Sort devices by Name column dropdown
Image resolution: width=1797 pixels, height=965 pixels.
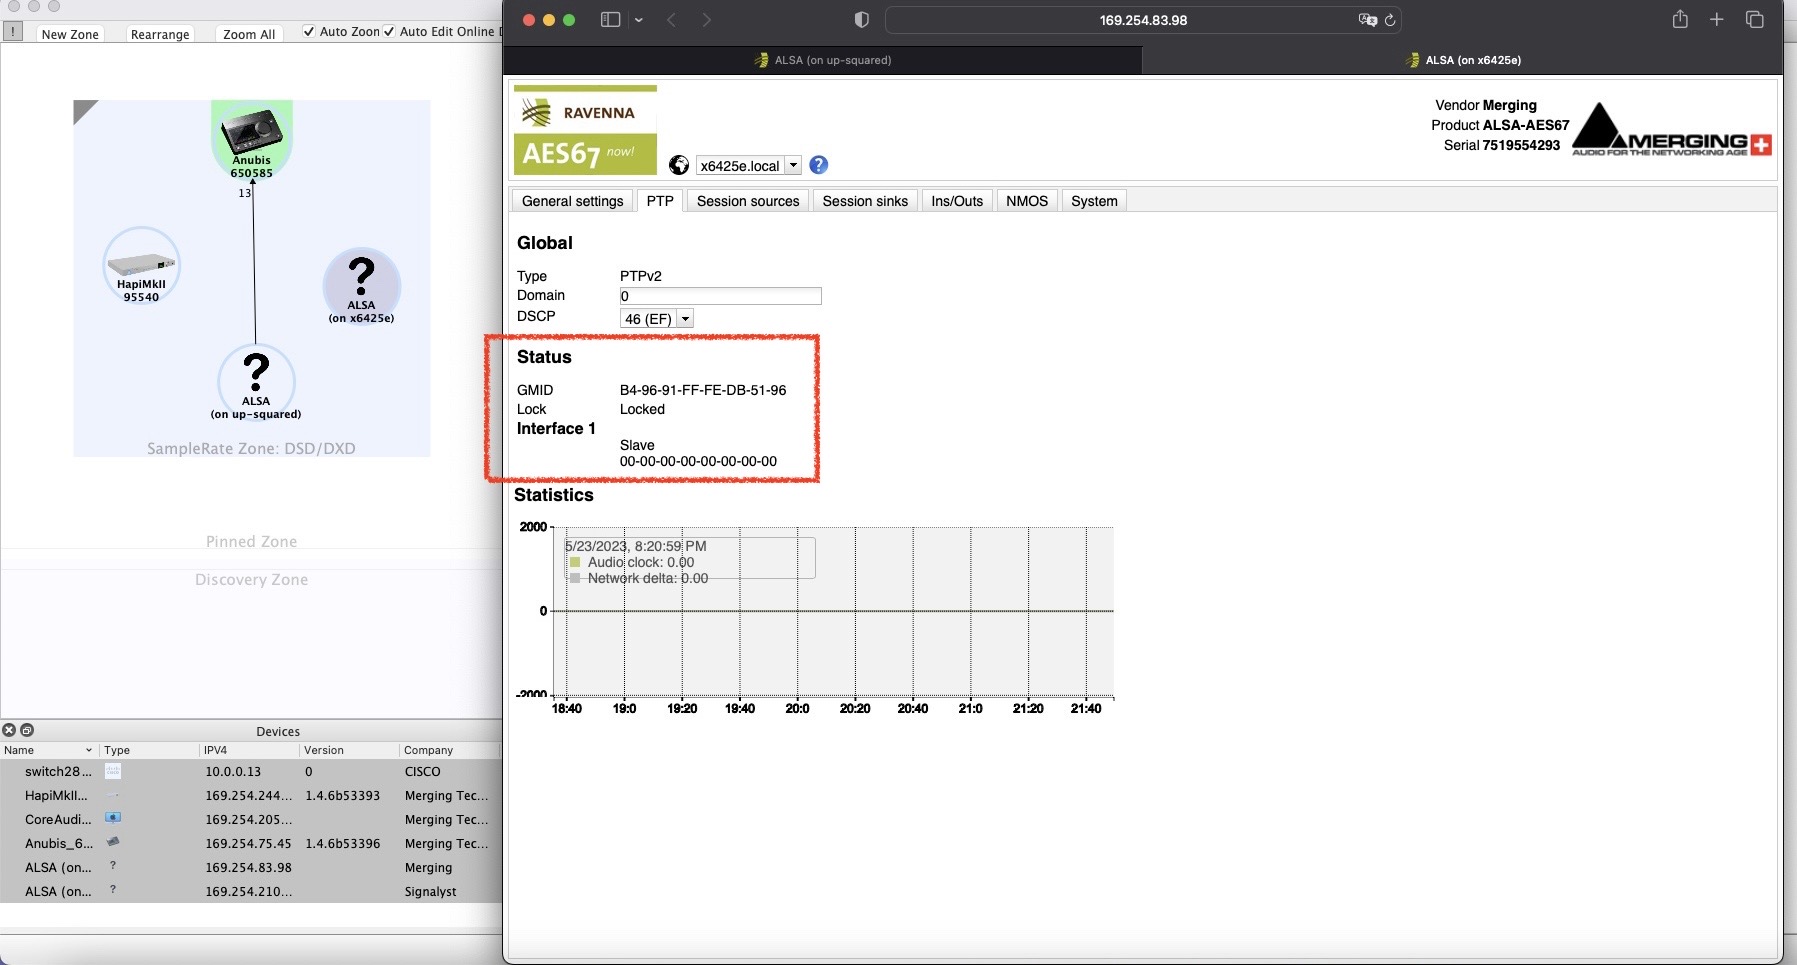(88, 750)
